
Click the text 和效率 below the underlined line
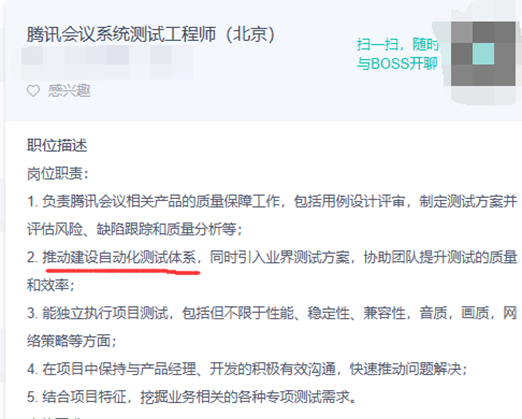click(50, 285)
